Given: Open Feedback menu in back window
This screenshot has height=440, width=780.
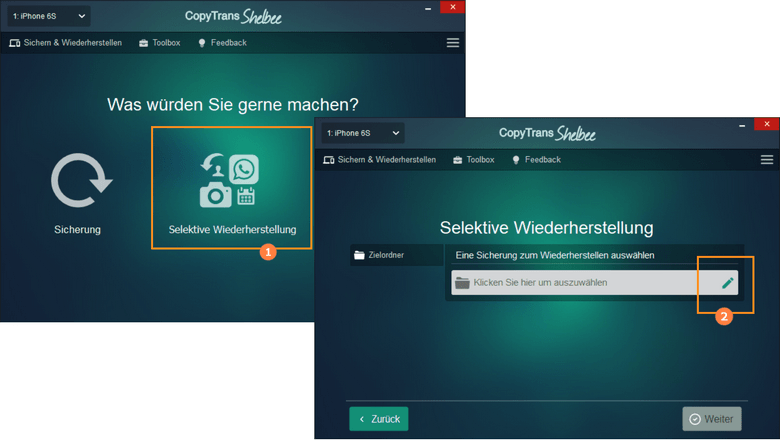Looking at the screenshot, I should coord(222,43).
